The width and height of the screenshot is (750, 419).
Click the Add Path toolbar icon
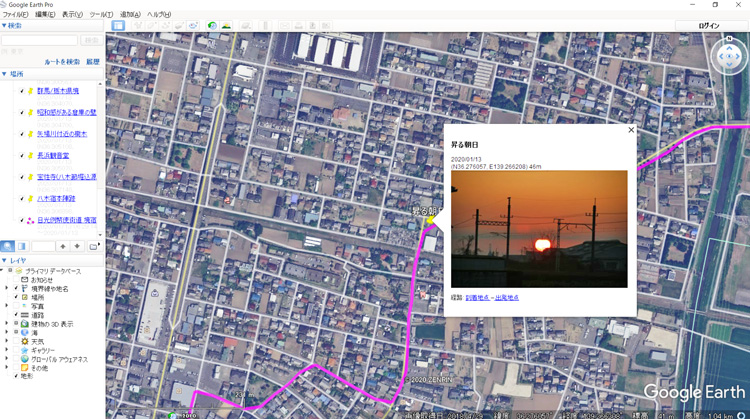165,25
